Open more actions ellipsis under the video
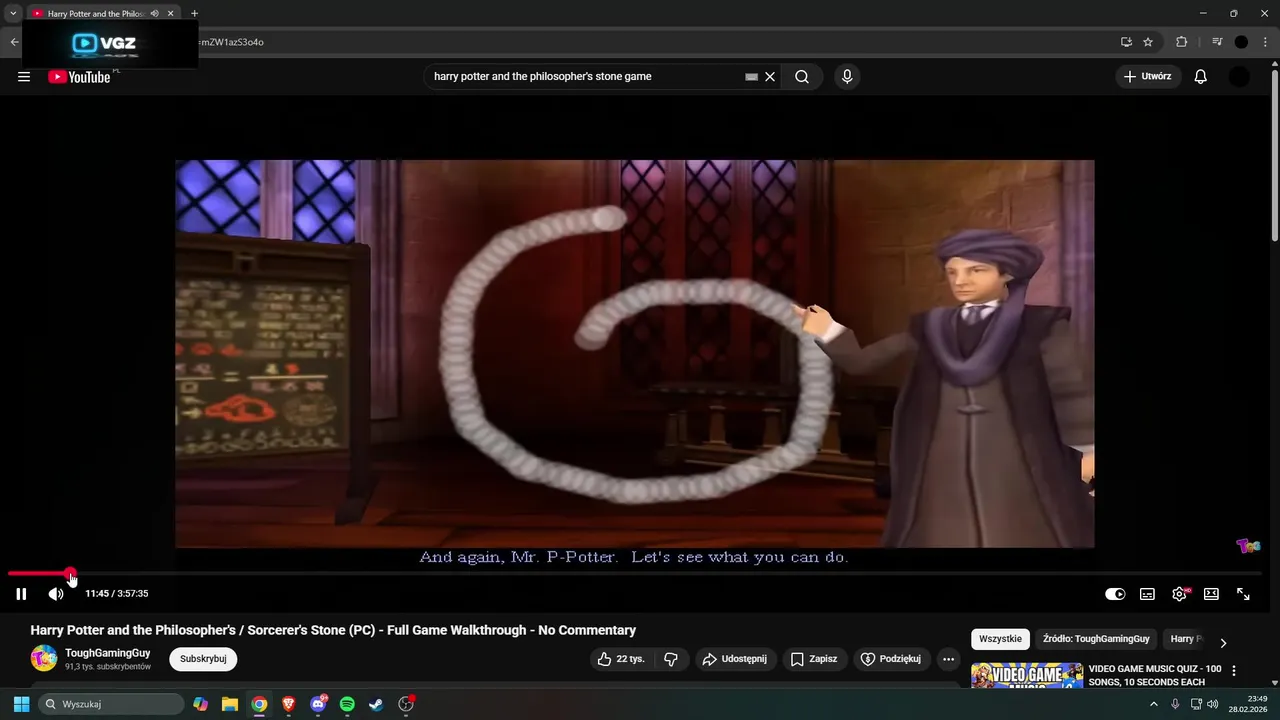 (x=948, y=659)
